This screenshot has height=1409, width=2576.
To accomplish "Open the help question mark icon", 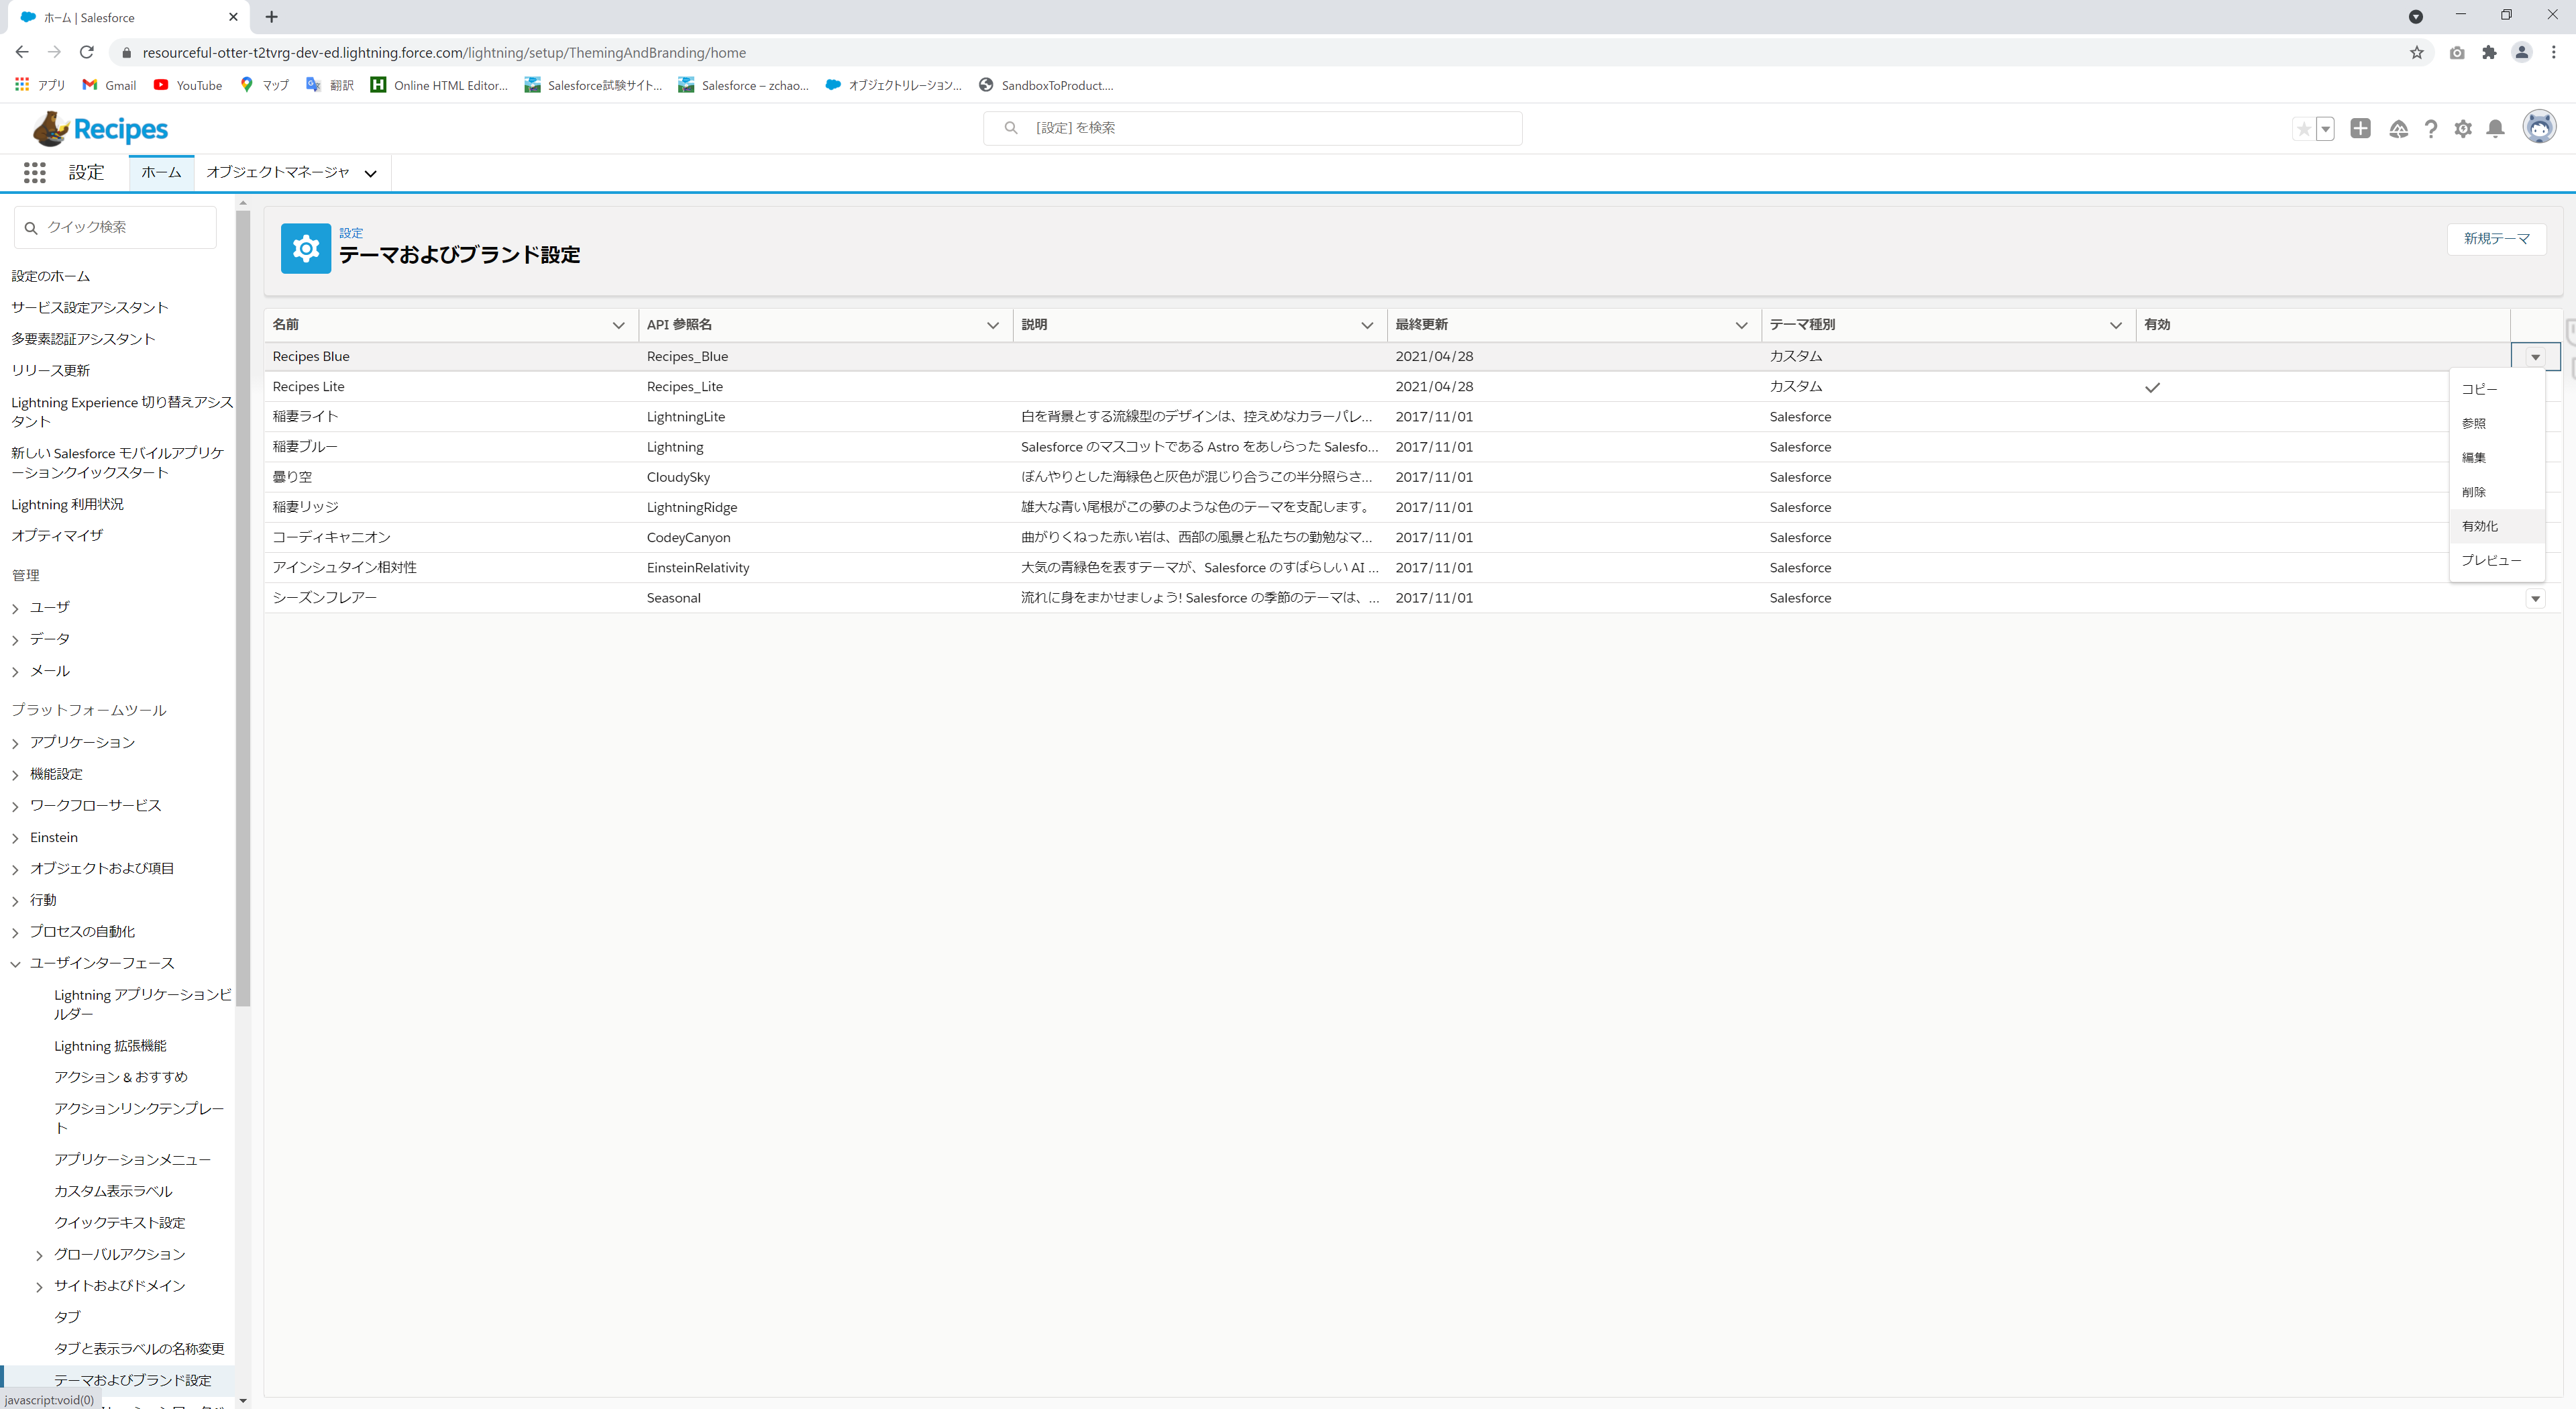I will 2431,129.
